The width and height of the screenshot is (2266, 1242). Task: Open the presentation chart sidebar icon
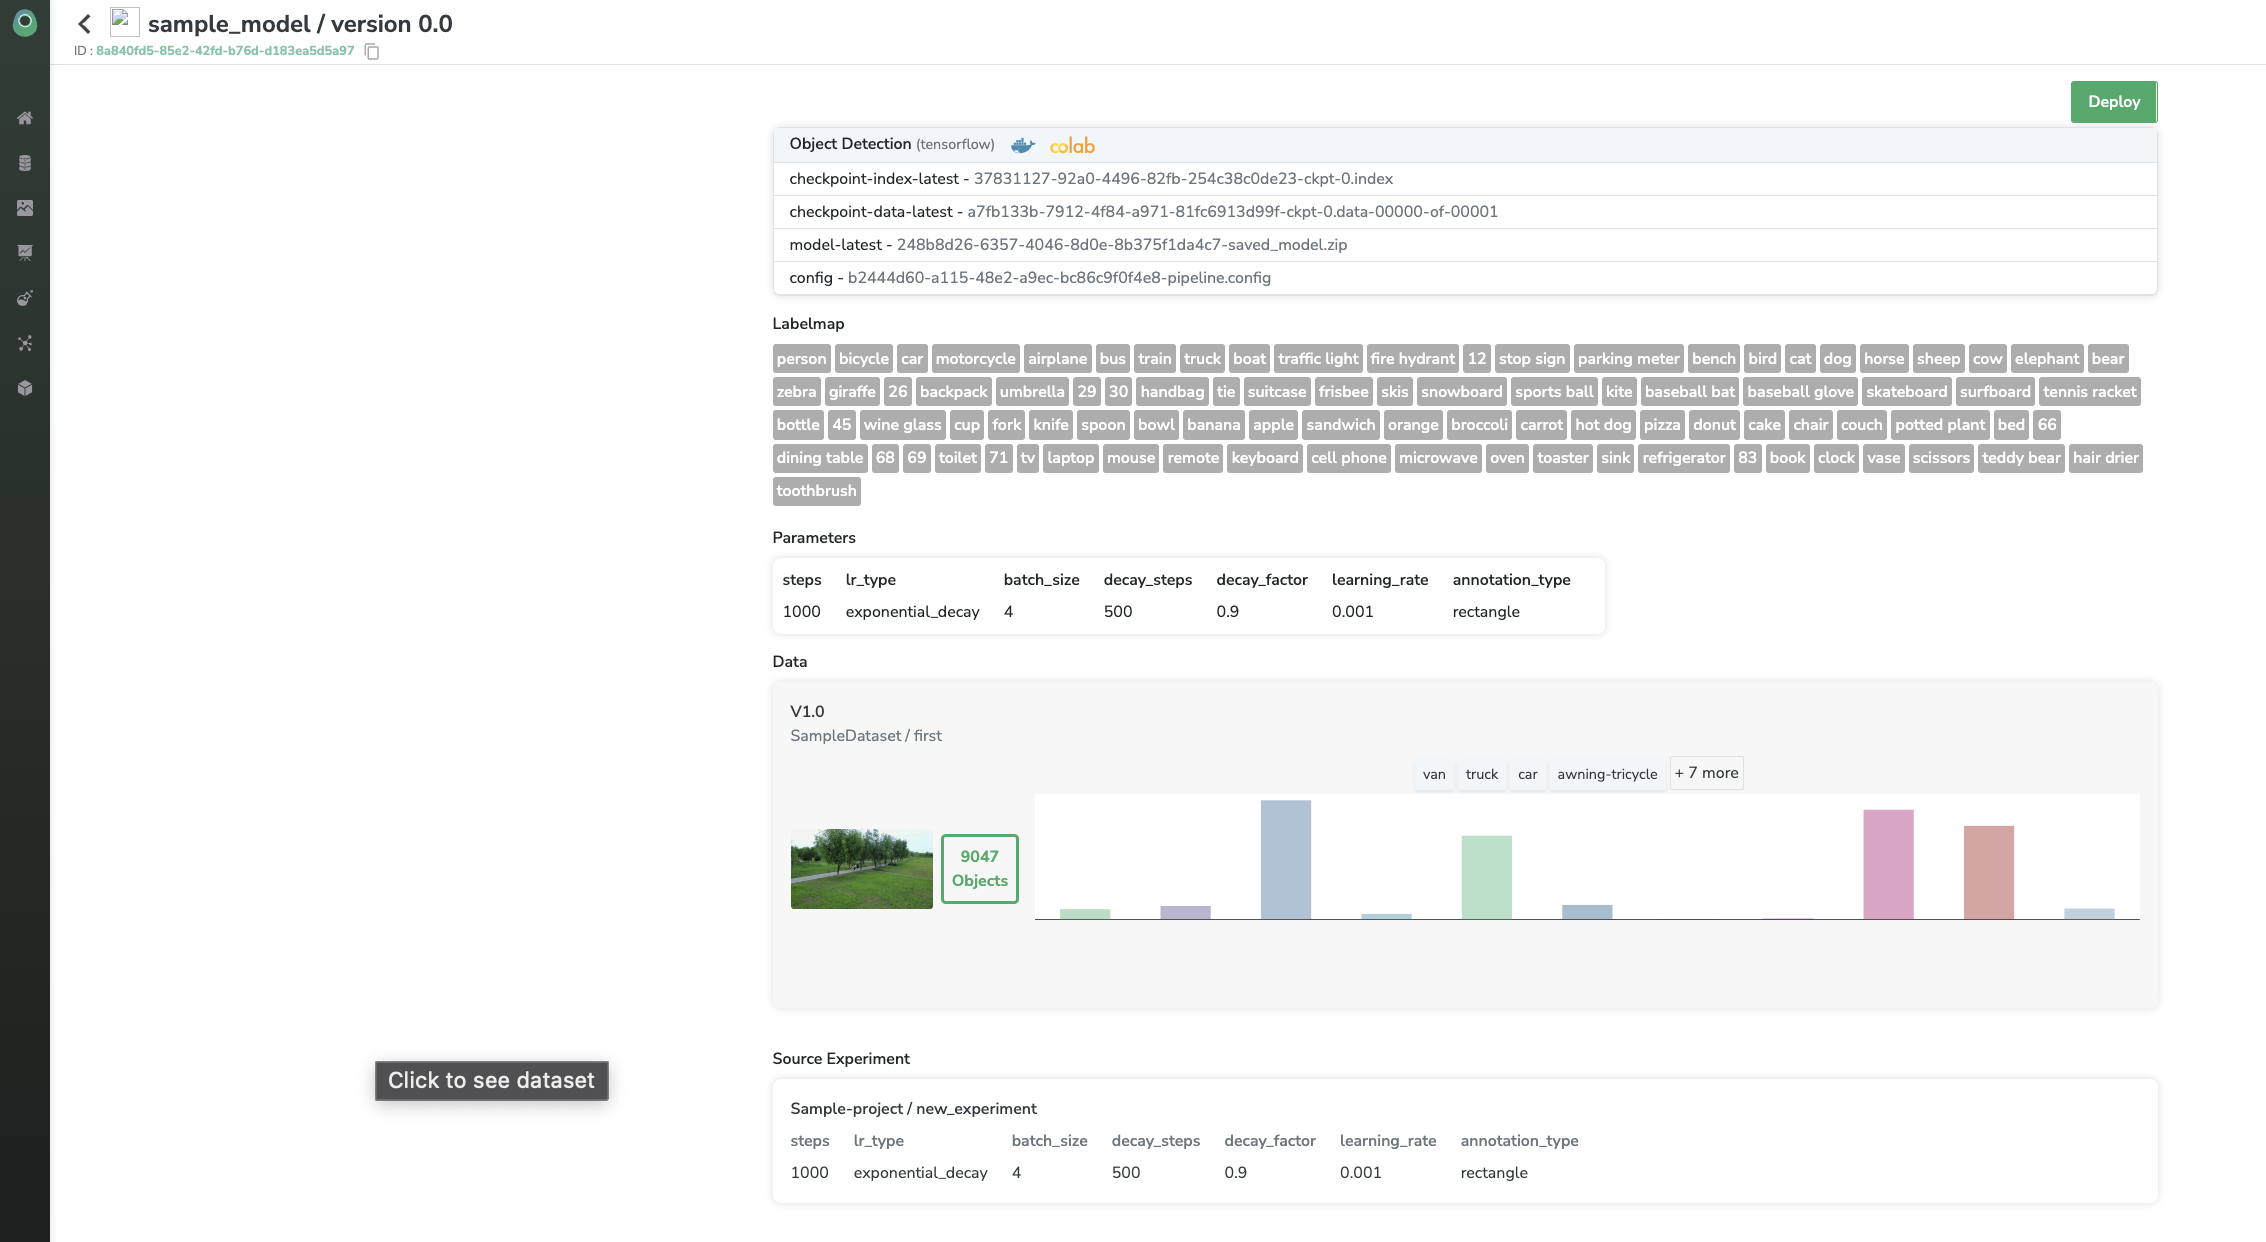pyautogui.click(x=25, y=253)
